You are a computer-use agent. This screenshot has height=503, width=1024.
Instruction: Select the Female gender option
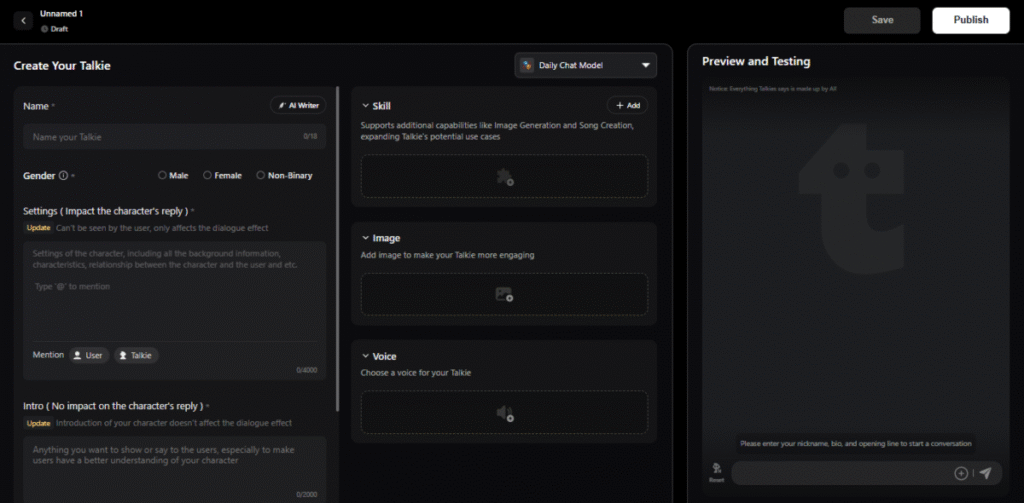[x=208, y=176]
